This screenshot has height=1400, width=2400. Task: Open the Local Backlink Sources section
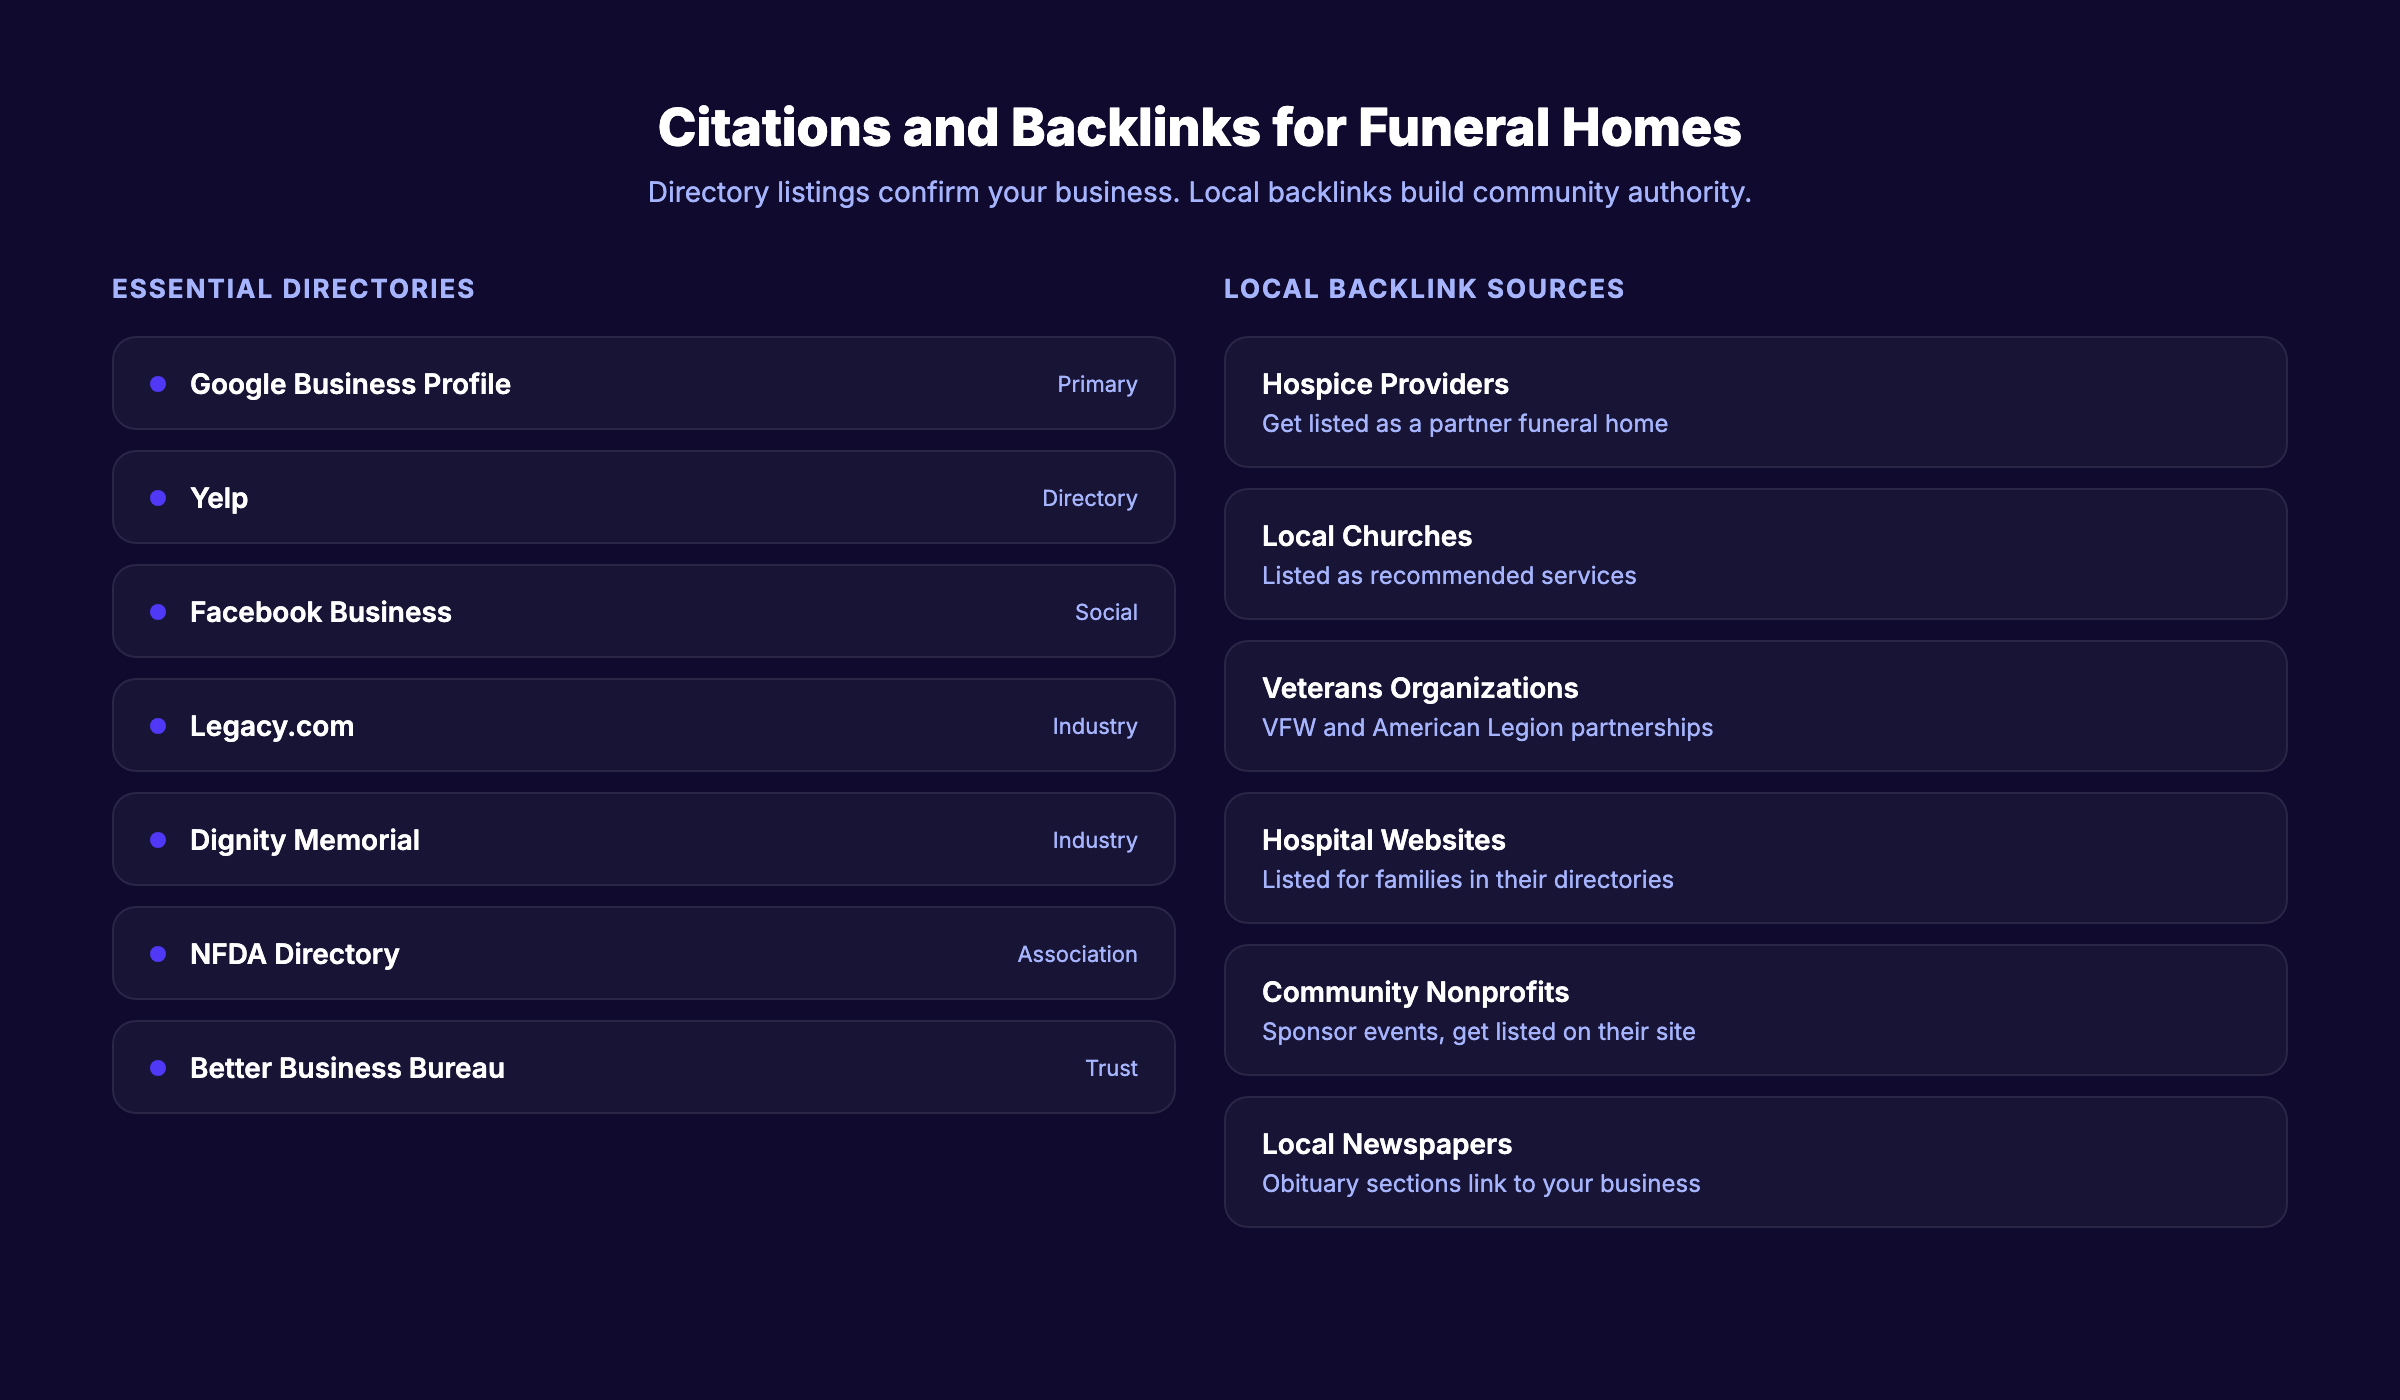(1424, 288)
